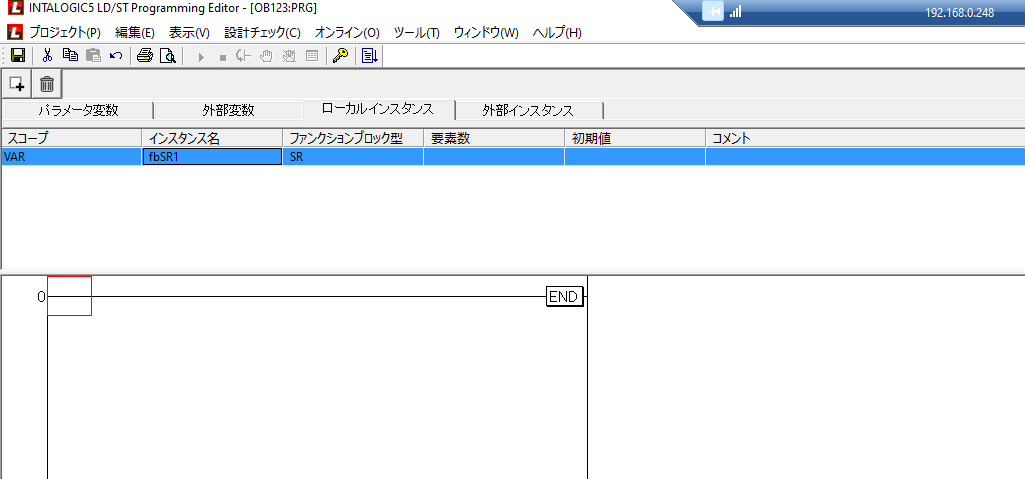Click the fbSR1 instance name field
The image size is (1025, 479).
coord(212,157)
